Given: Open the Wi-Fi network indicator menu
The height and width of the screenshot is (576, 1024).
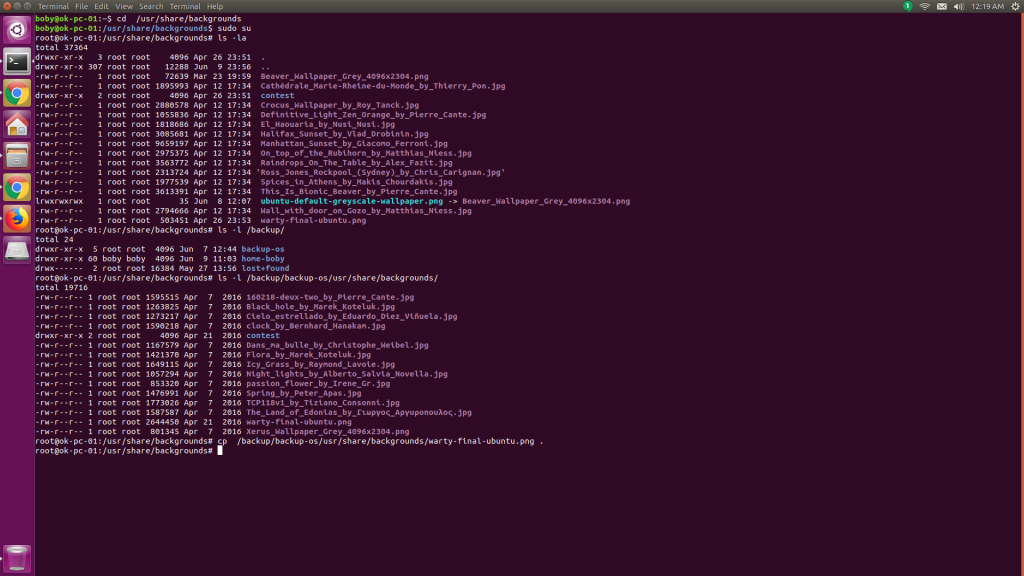Looking at the screenshot, I should [924, 8].
